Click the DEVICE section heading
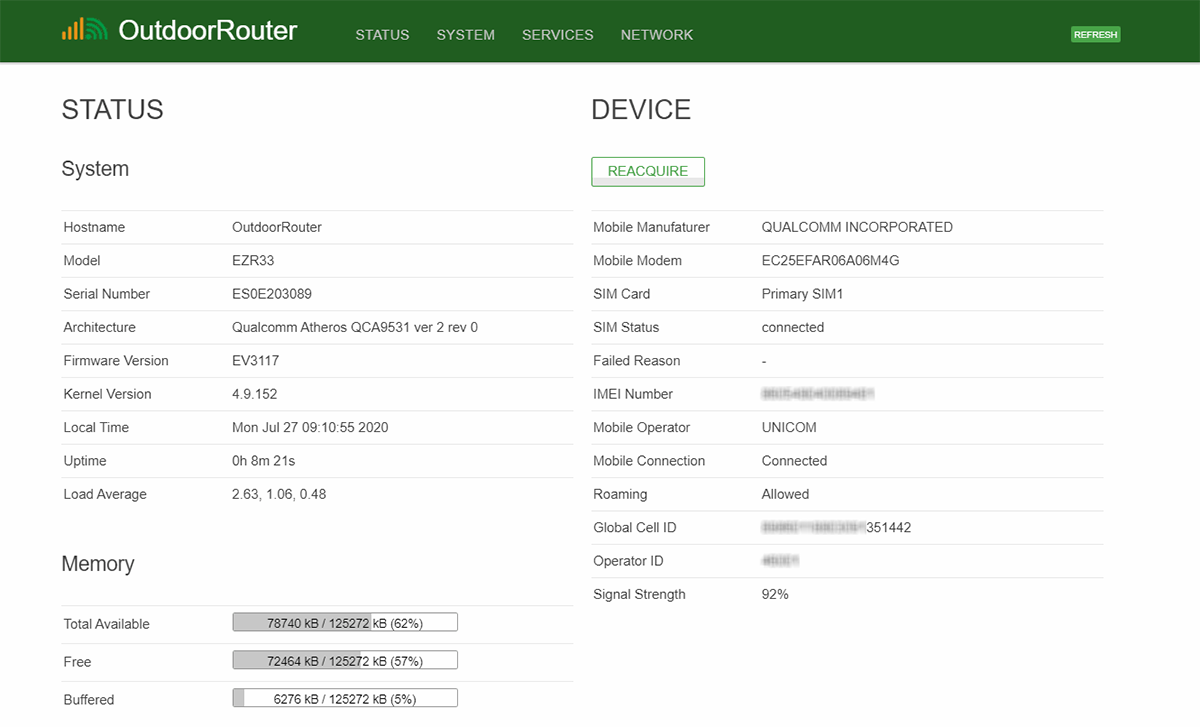 click(x=641, y=109)
